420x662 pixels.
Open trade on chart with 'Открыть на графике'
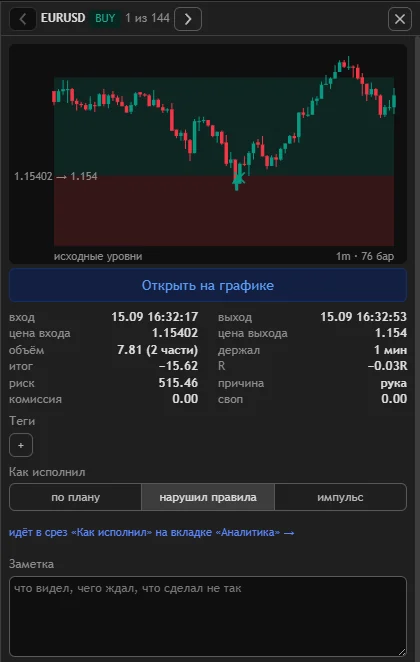tap(208, 285)
